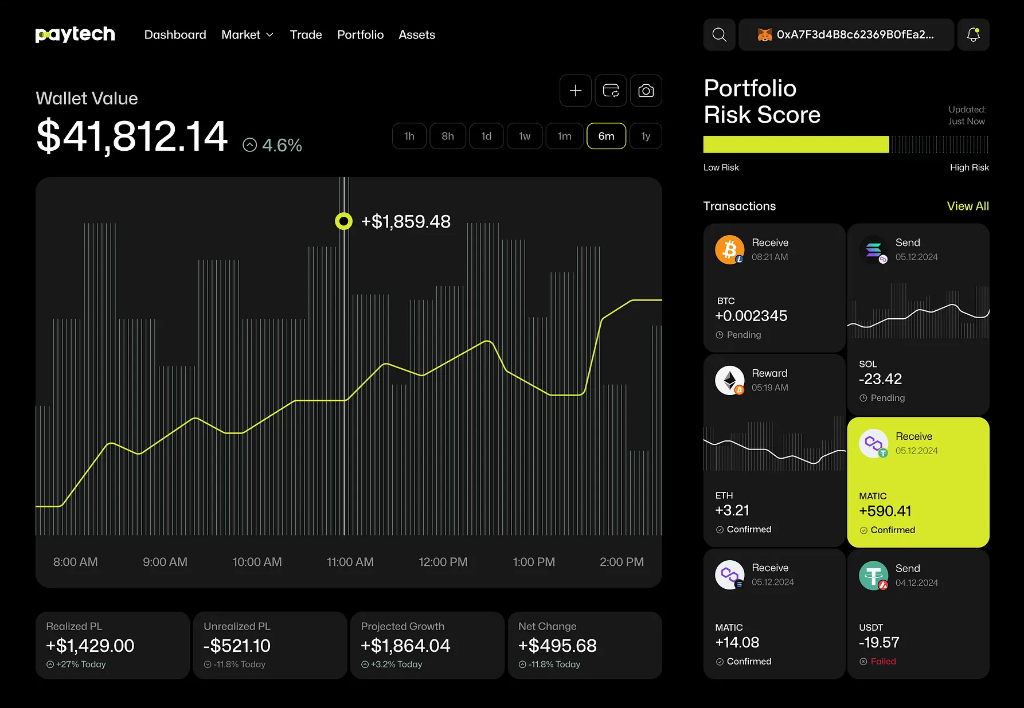This screenshot has height=708, width=1024.
Task: Switch timeframe to 1y
Action: 645,135
